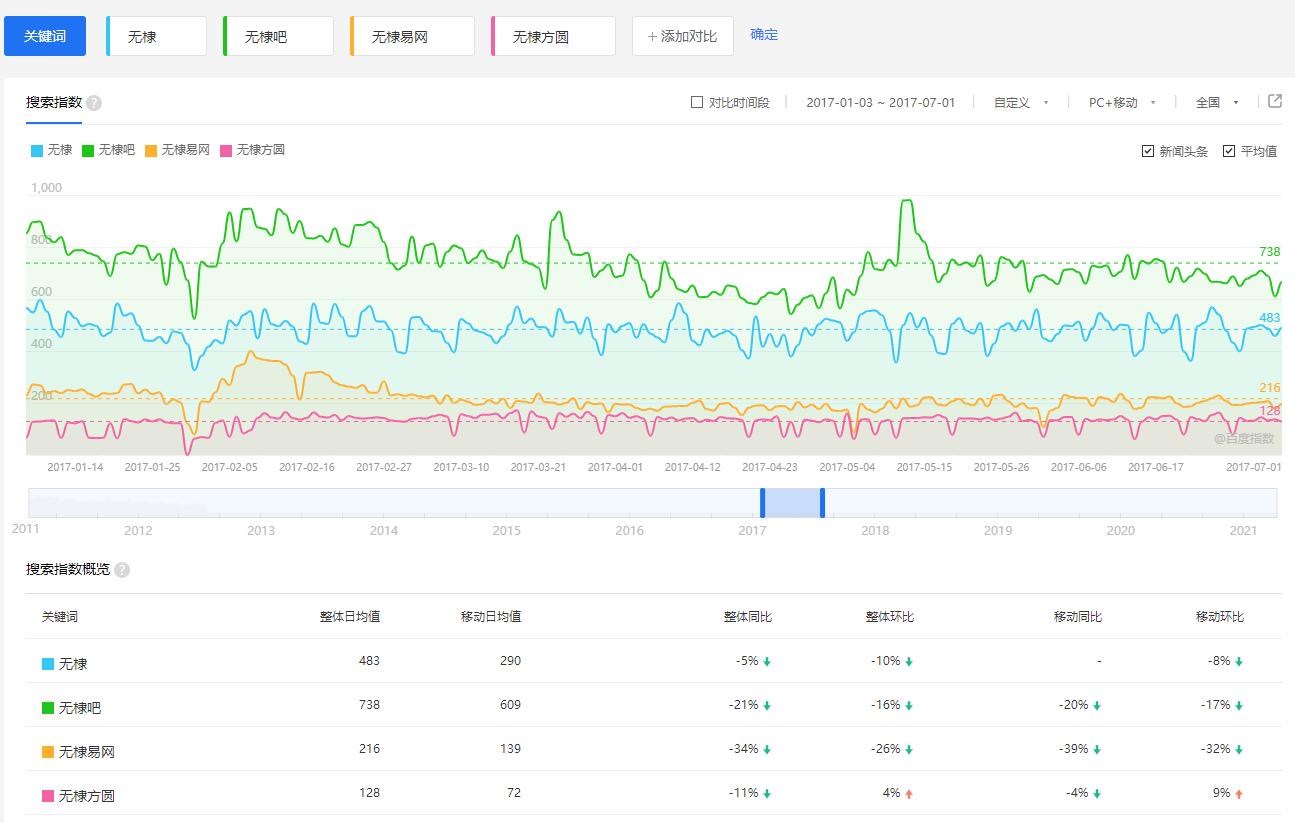Toggle the pink 无棣方圆 legend series
The image size is (1295, 823).
pos(252,150)
